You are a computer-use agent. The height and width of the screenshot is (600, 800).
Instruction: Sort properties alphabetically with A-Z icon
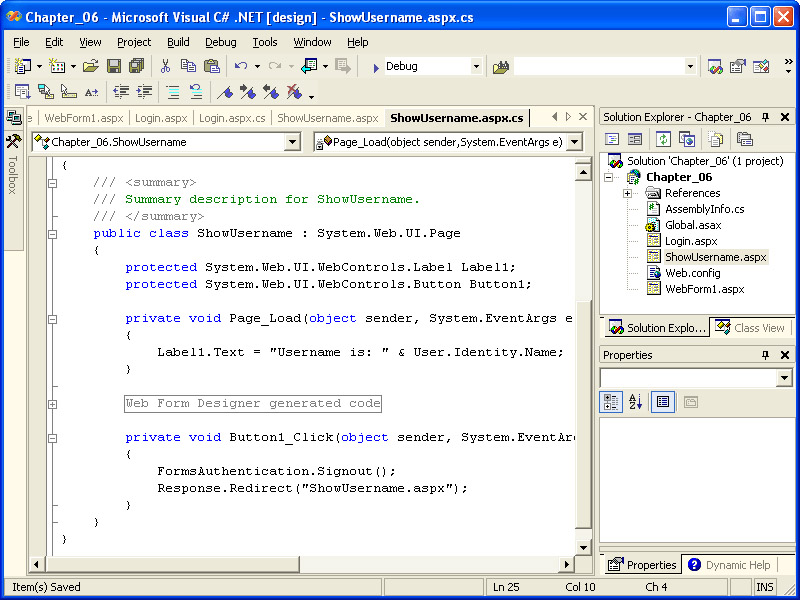636,402
